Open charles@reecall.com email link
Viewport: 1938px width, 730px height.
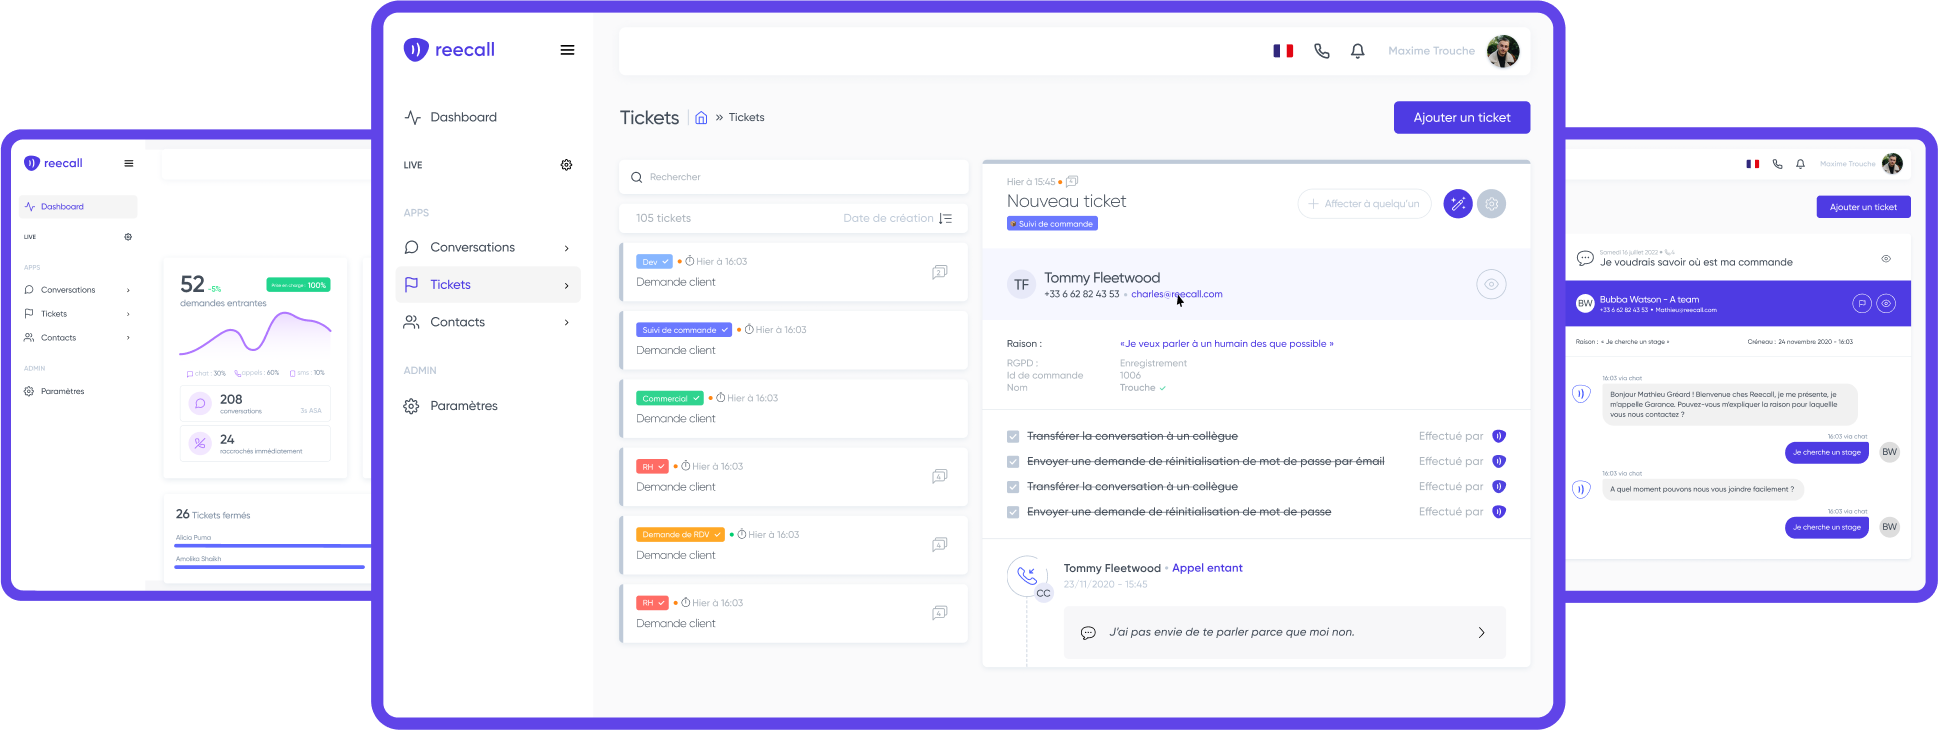1177,294
